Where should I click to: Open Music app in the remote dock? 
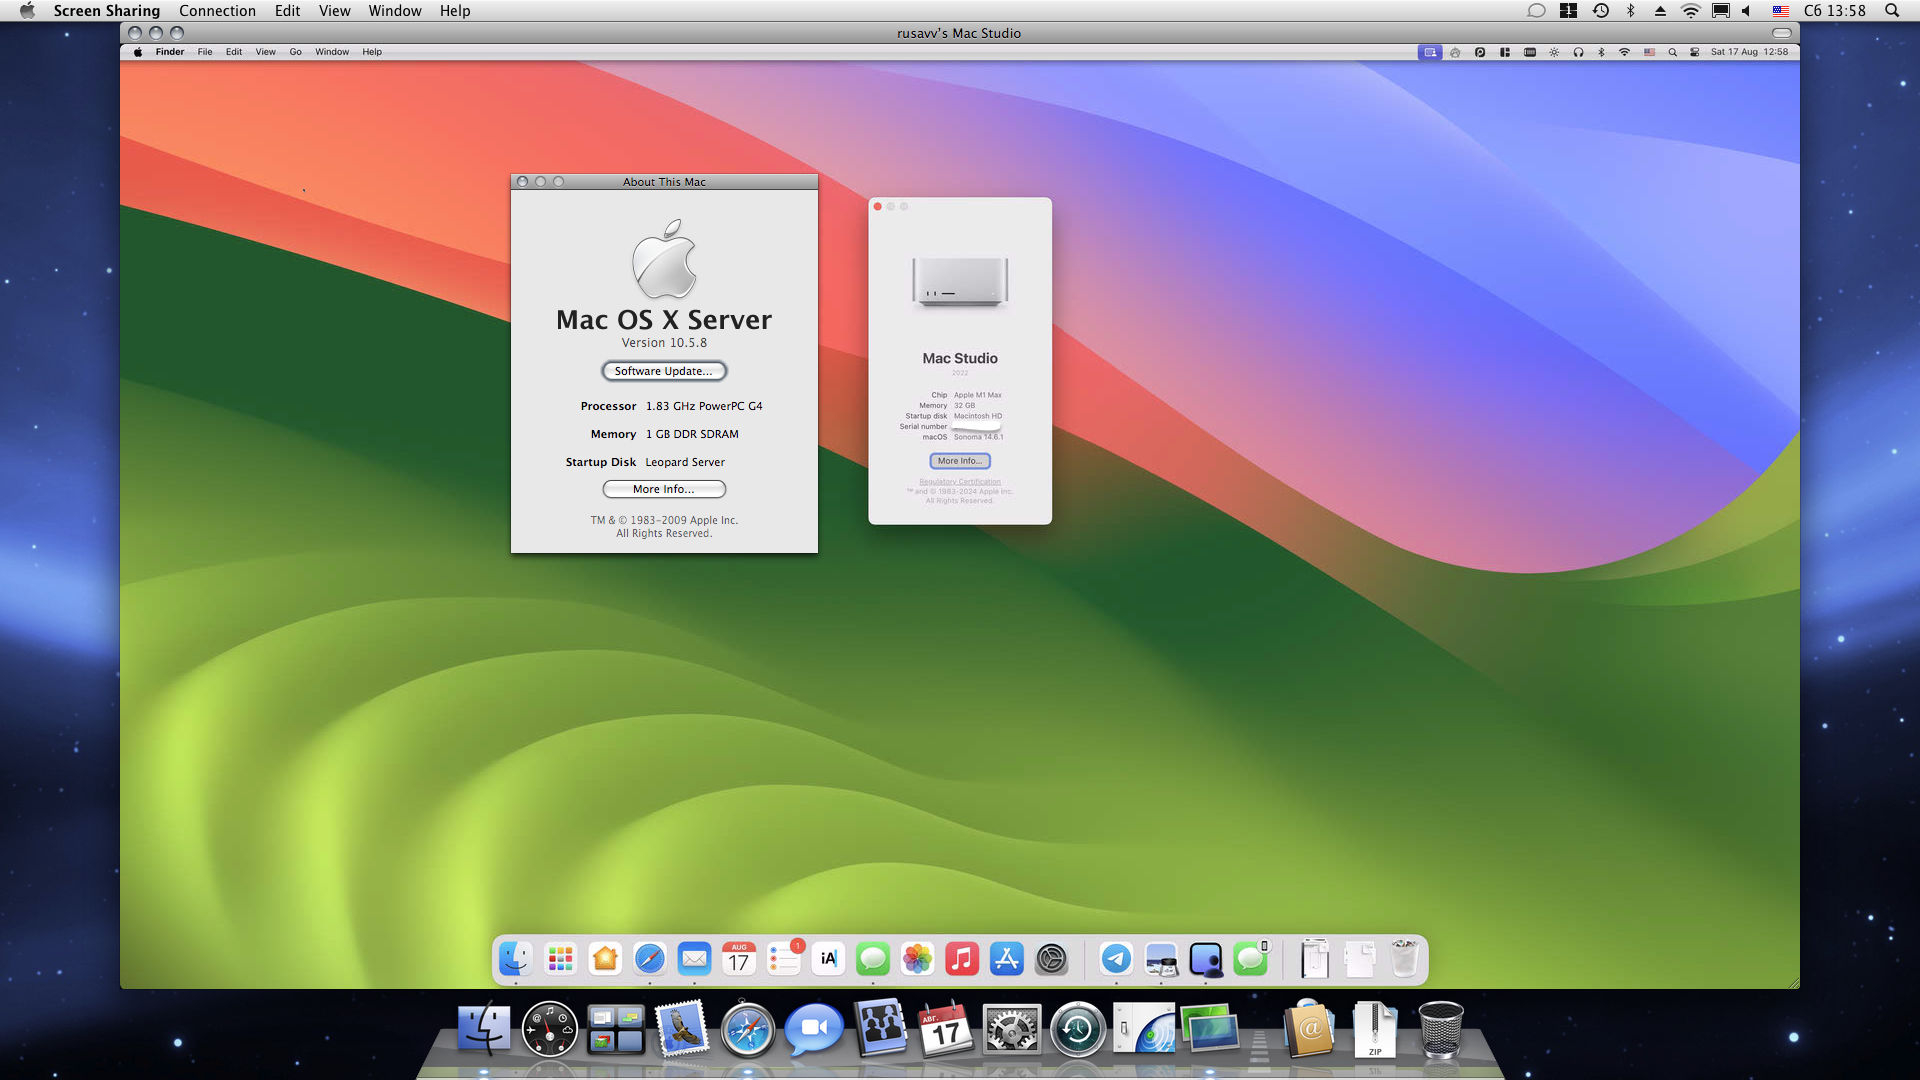(x=961, y=959)
